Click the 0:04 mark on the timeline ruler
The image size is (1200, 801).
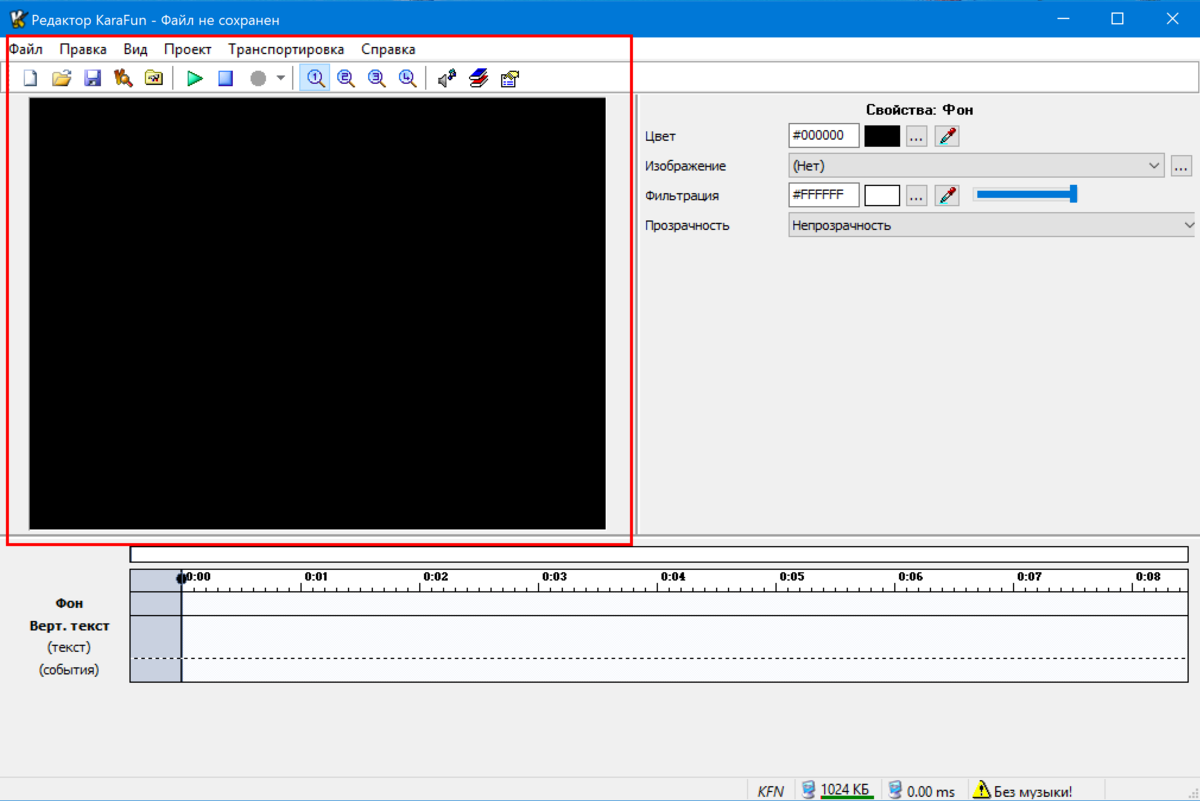[x=673, y=577]
